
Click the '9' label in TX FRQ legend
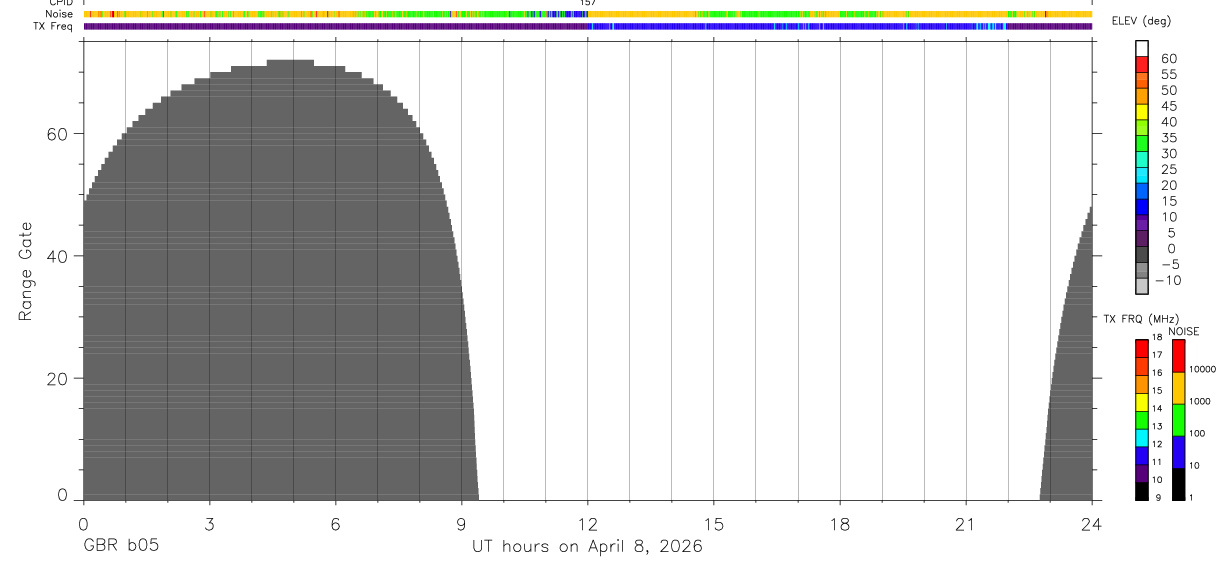[1158, 498]
